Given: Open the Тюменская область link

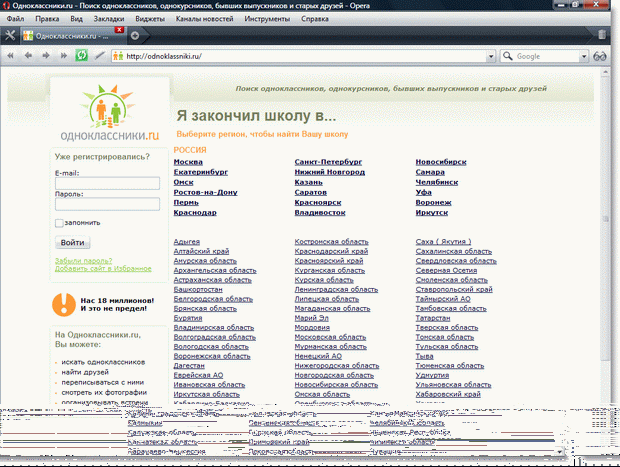Looking at the screenshot, I should 450,366.
